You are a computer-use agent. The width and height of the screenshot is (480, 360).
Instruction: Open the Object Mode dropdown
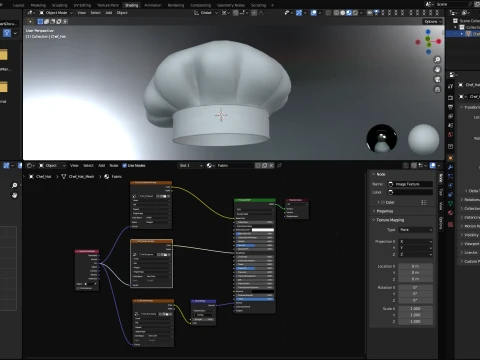point(56,13)
